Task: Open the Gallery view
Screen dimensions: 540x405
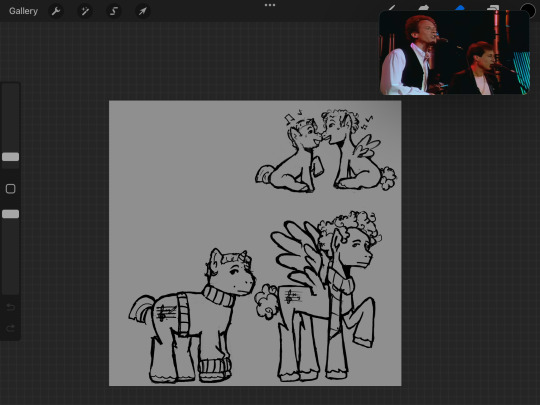Action: pyautogui.click(x=23, y=11)
